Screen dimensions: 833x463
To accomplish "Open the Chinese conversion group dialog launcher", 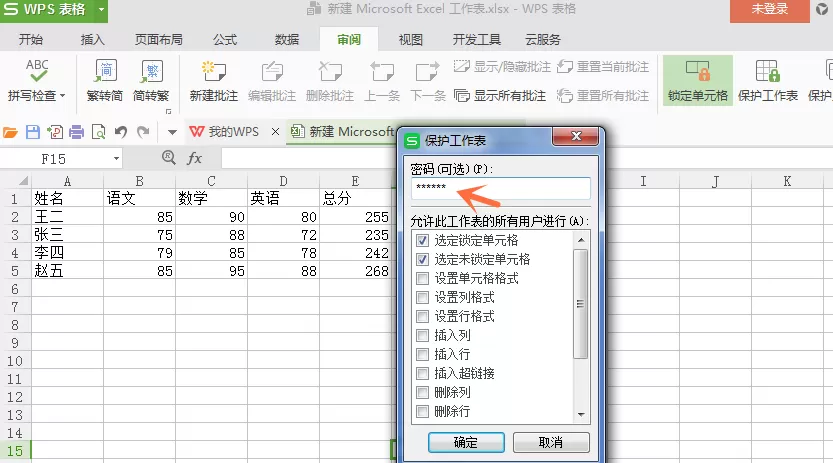I will [168, 112].
